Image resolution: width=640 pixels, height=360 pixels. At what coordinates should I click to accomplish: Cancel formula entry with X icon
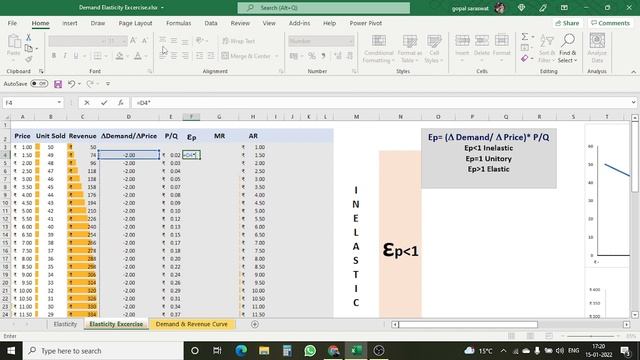pos(87,103)
